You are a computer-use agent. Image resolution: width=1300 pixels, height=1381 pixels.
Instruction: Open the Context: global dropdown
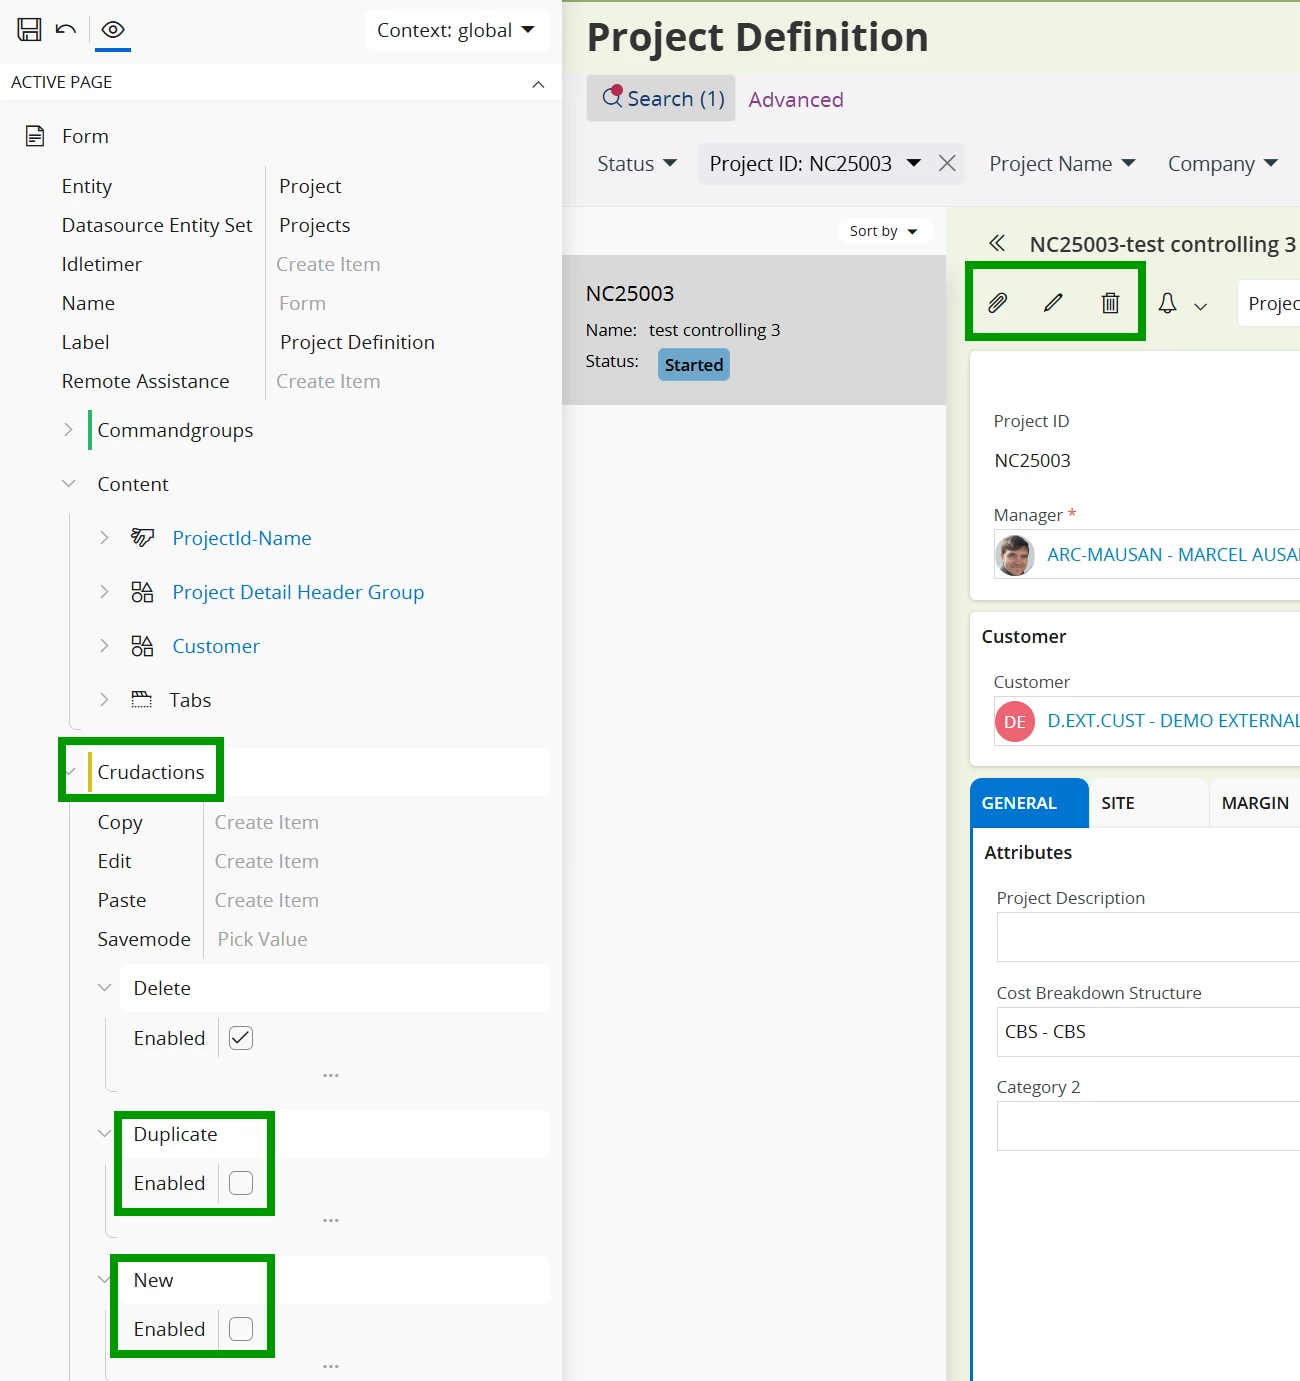pos(457,30)
